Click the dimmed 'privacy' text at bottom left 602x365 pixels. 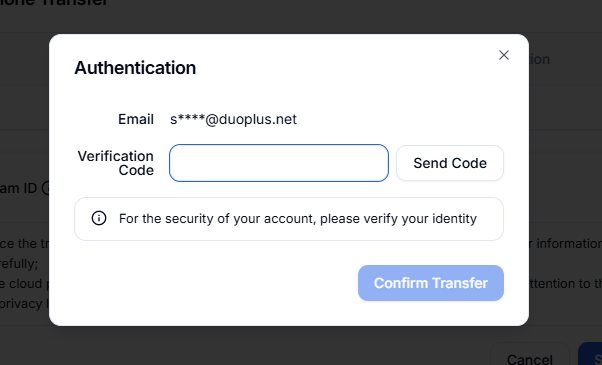click(x=21, y=304)
